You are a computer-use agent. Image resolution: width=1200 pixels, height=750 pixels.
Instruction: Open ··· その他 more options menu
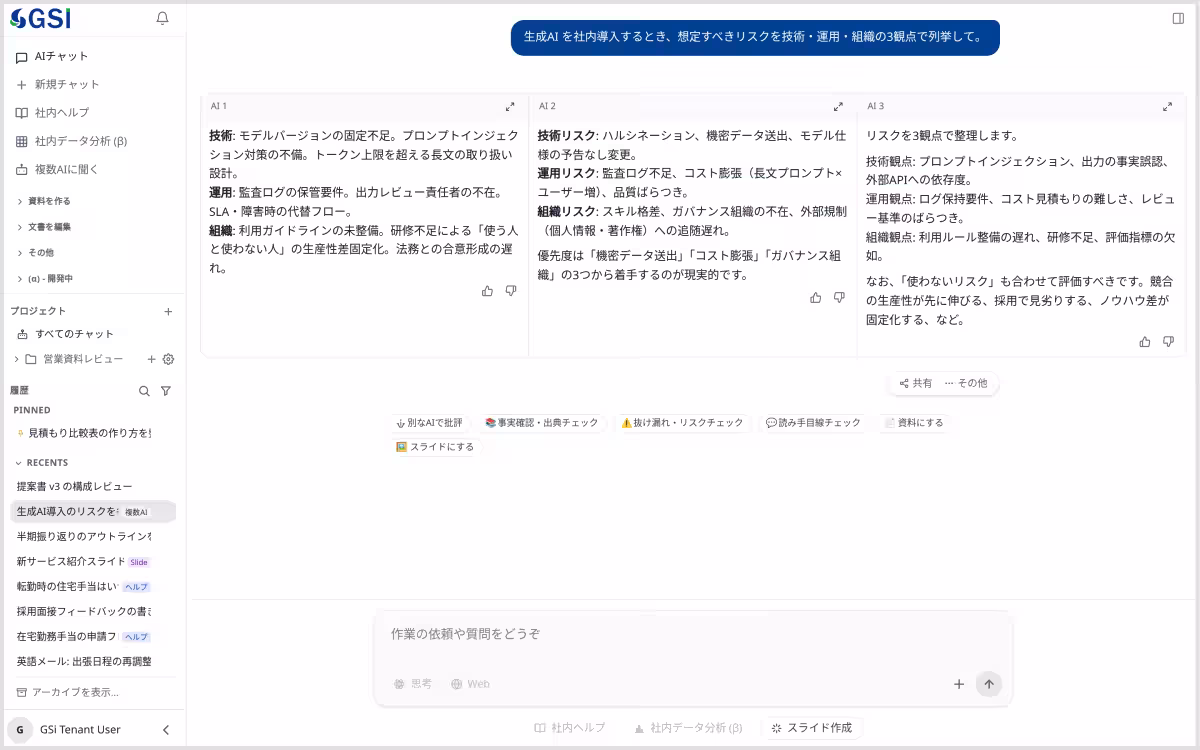966,383
